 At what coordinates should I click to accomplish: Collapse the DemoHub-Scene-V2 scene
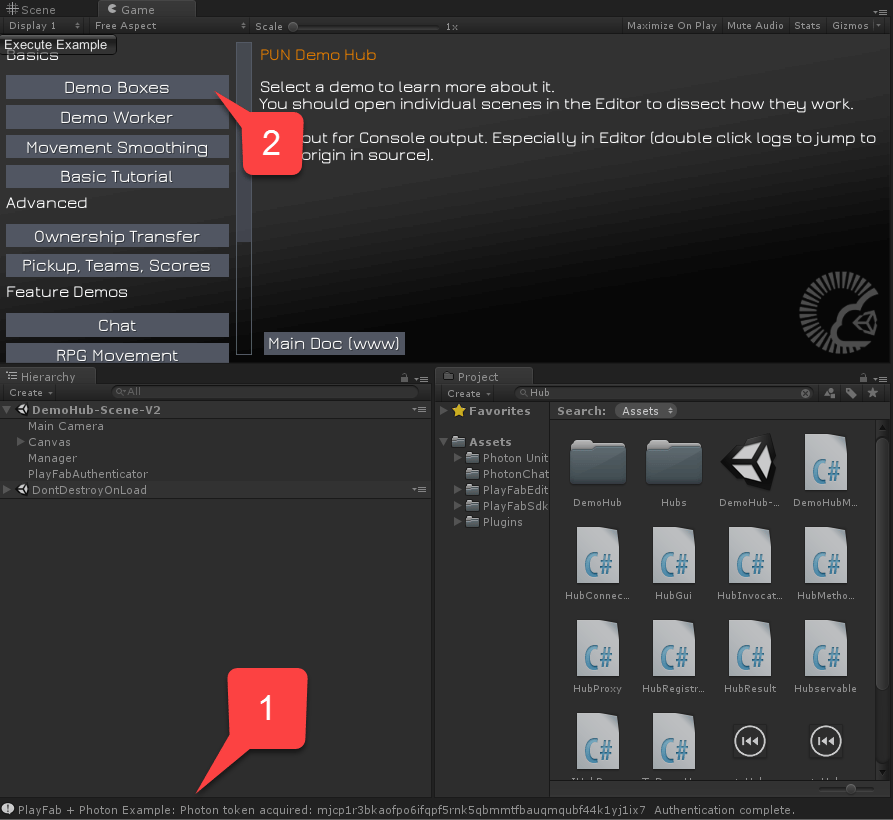(x=7, y=409)
